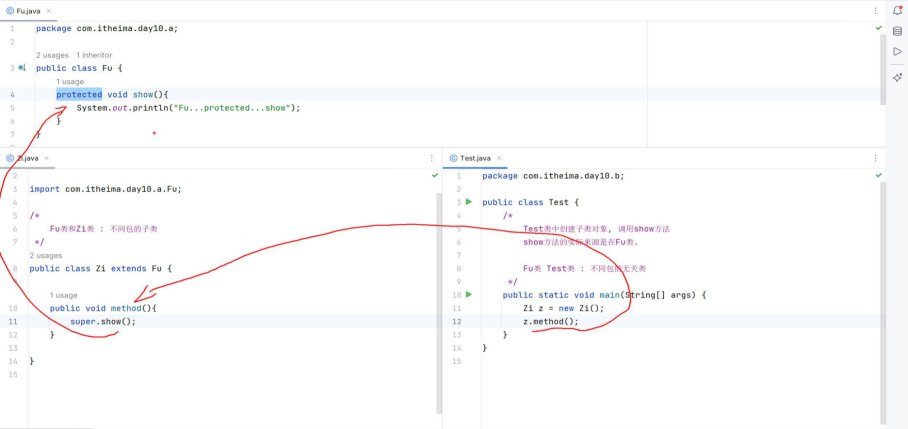This screenshot has width=908, height=429.
Task: Open the Fu.java tab options kebab menu
Action: [876, 10]
